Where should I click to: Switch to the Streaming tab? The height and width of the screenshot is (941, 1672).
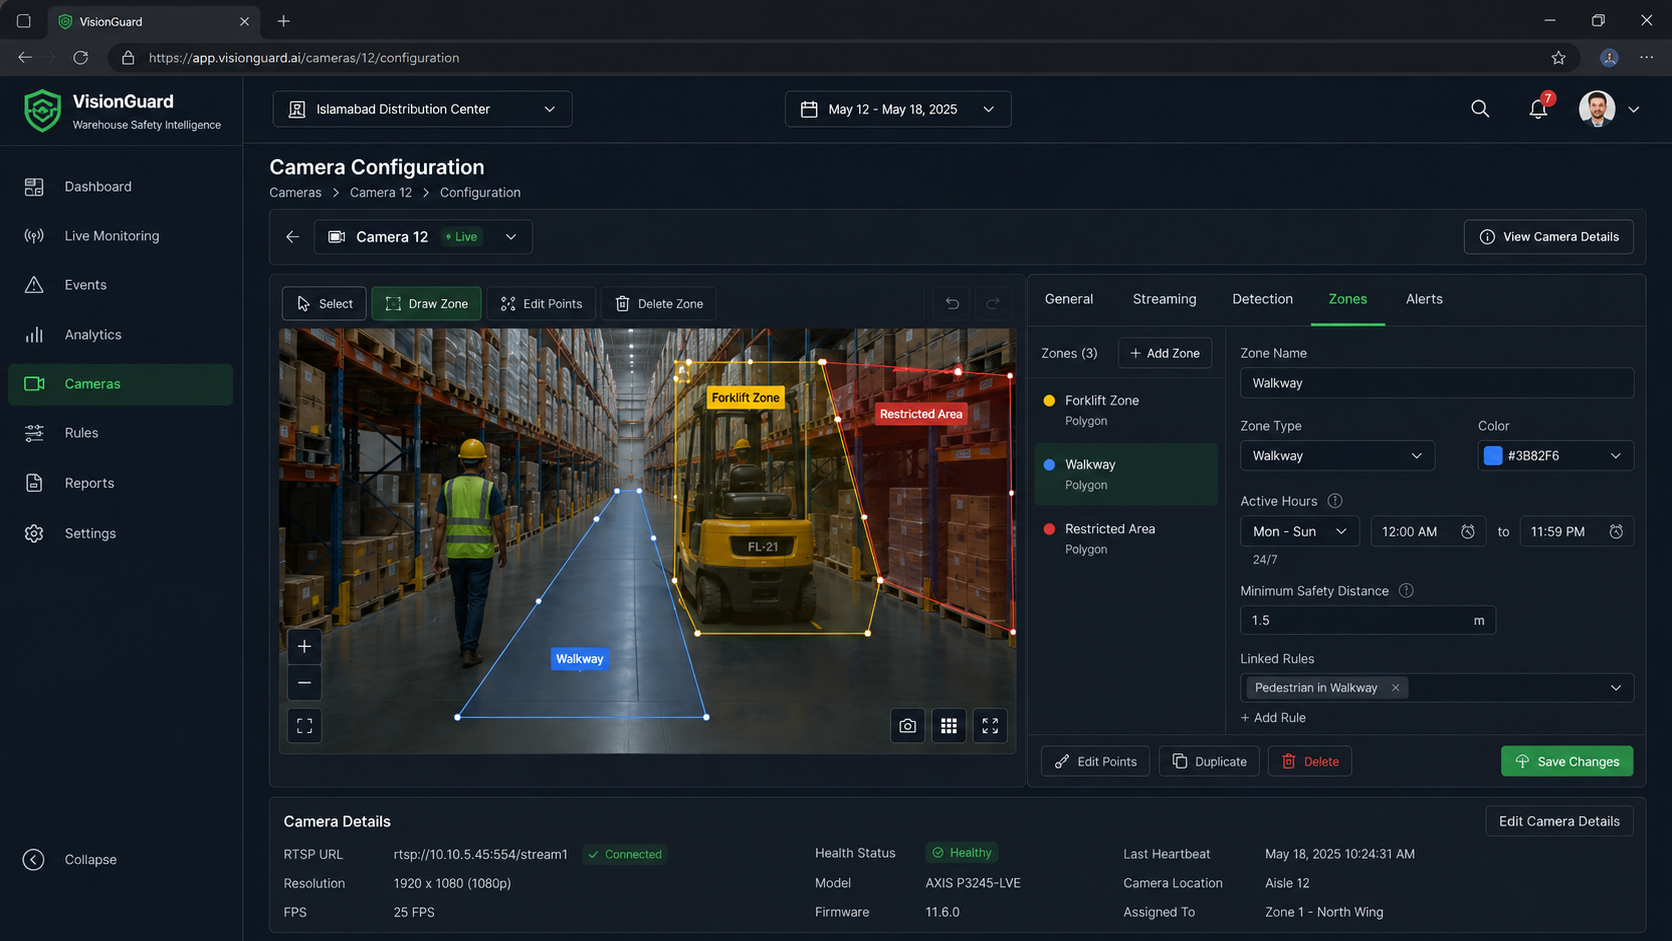[x=1164, y=299]
